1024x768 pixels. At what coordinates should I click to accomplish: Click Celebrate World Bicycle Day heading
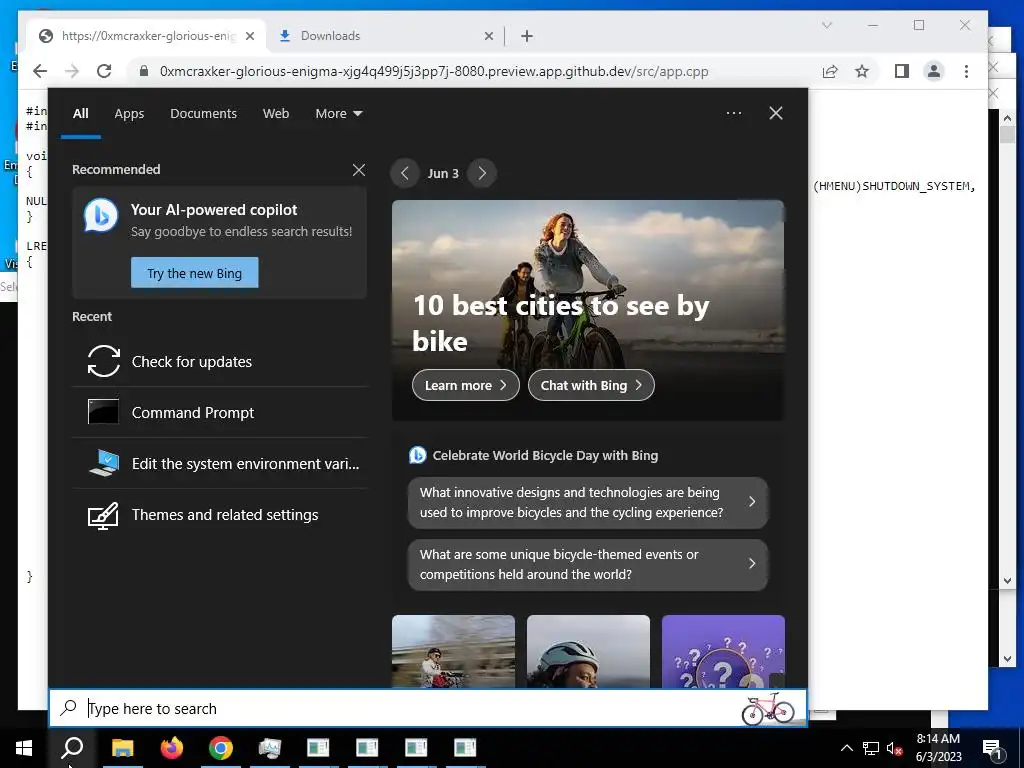coord(545,456)
